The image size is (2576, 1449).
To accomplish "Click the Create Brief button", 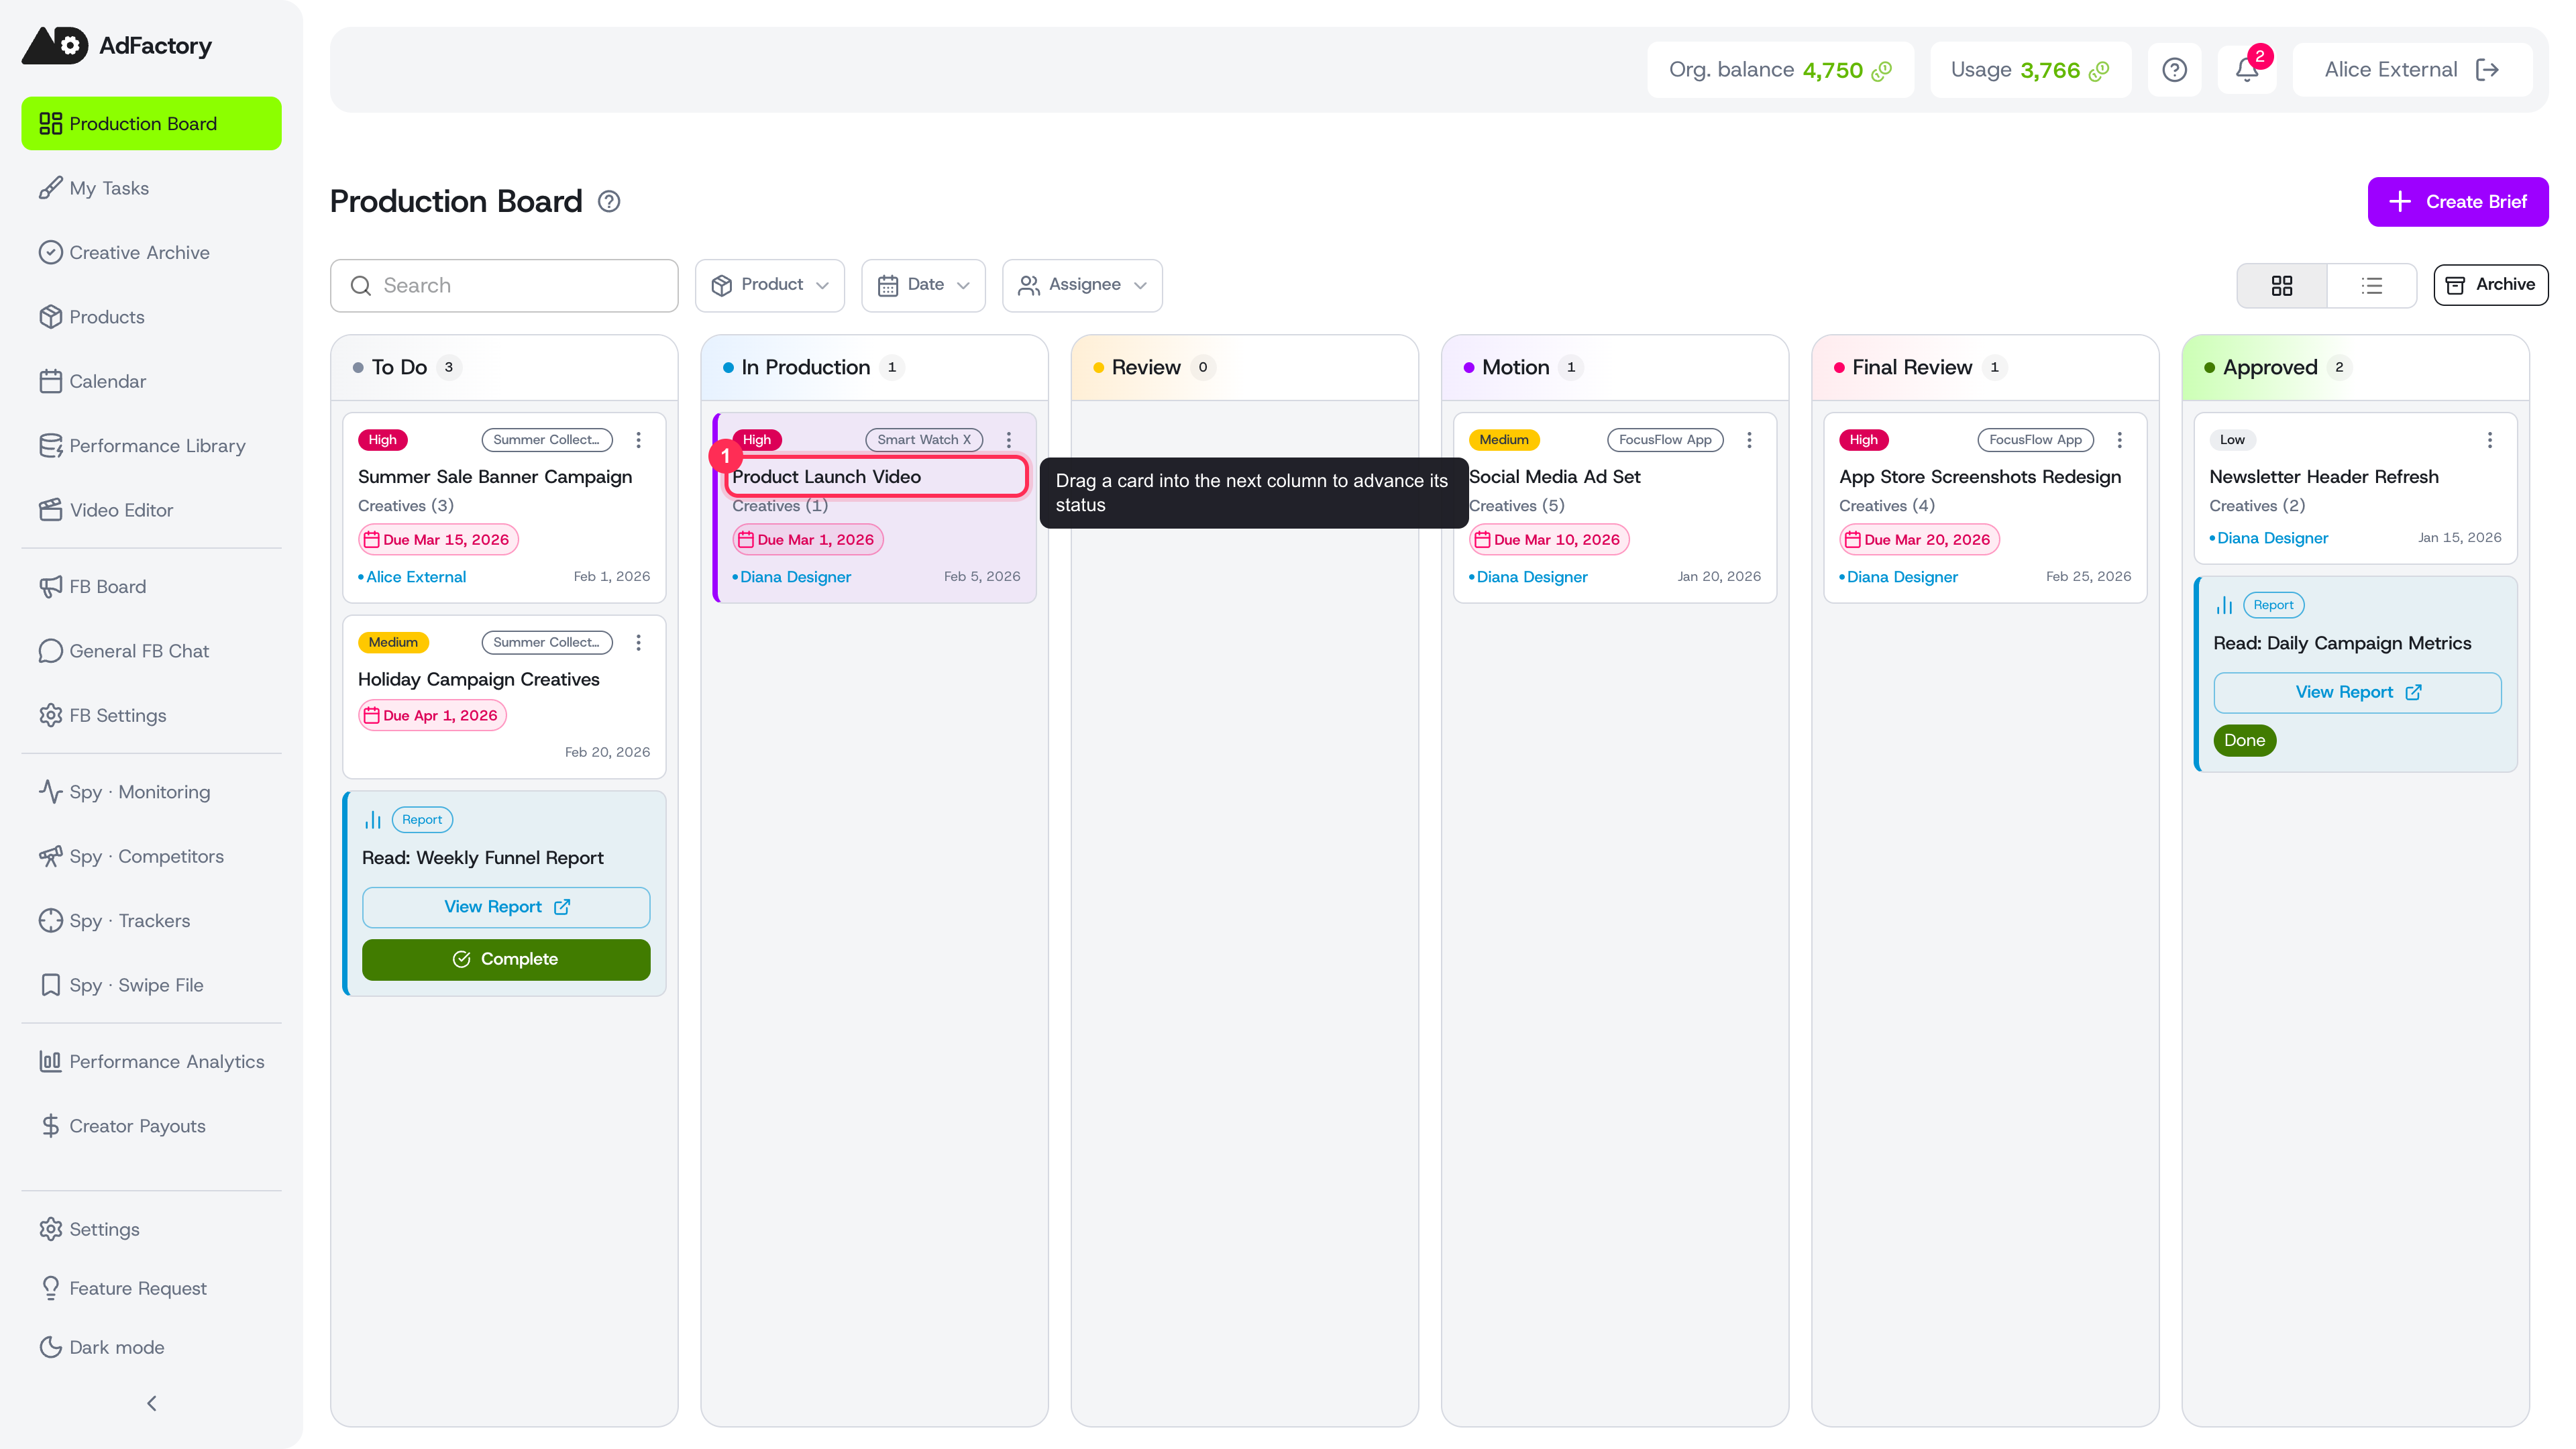I will point(2458,202).
